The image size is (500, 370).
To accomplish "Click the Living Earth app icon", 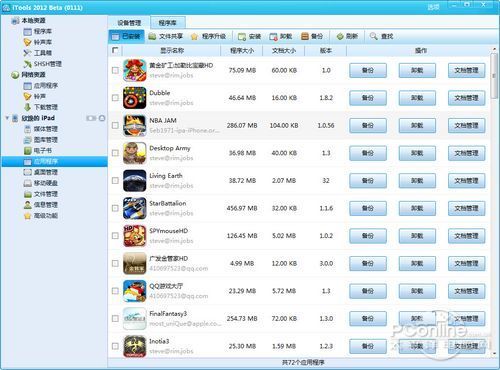I will click(x=134, y=180).
